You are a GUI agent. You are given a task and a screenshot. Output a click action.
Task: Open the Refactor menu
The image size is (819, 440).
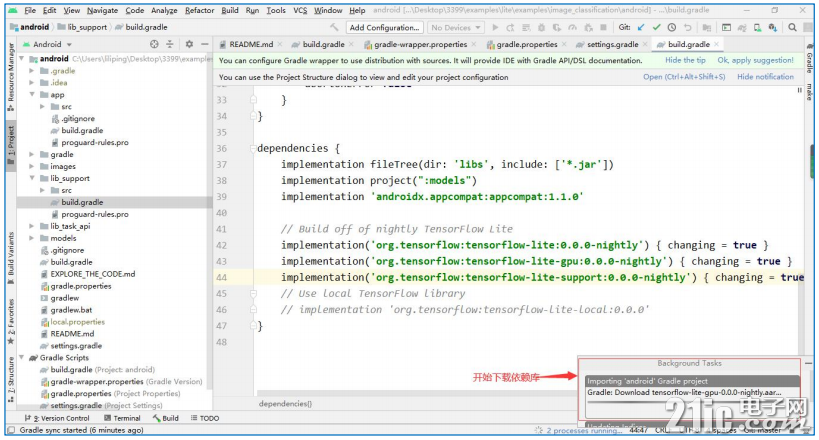click(x=200, y=10)
